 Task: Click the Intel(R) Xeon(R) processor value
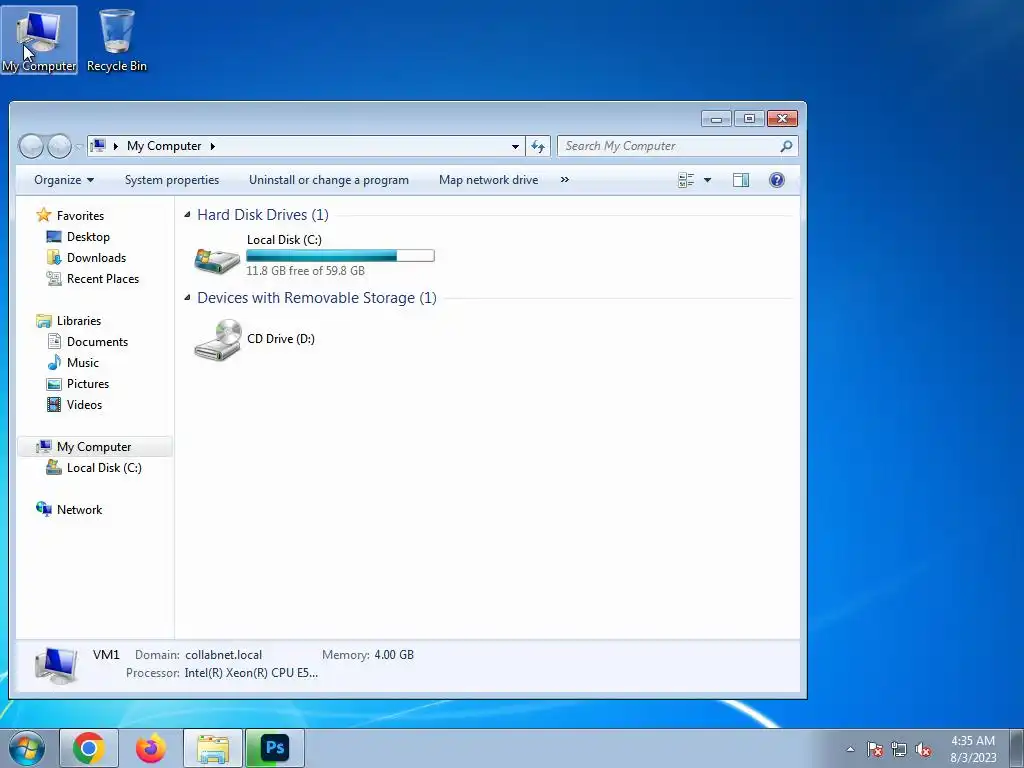coord(251,673)
